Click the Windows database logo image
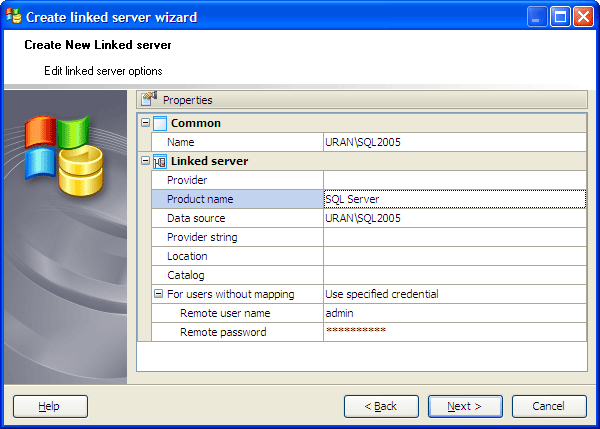The width and height of the screenshot is (600, 429). tap(64, 155)
